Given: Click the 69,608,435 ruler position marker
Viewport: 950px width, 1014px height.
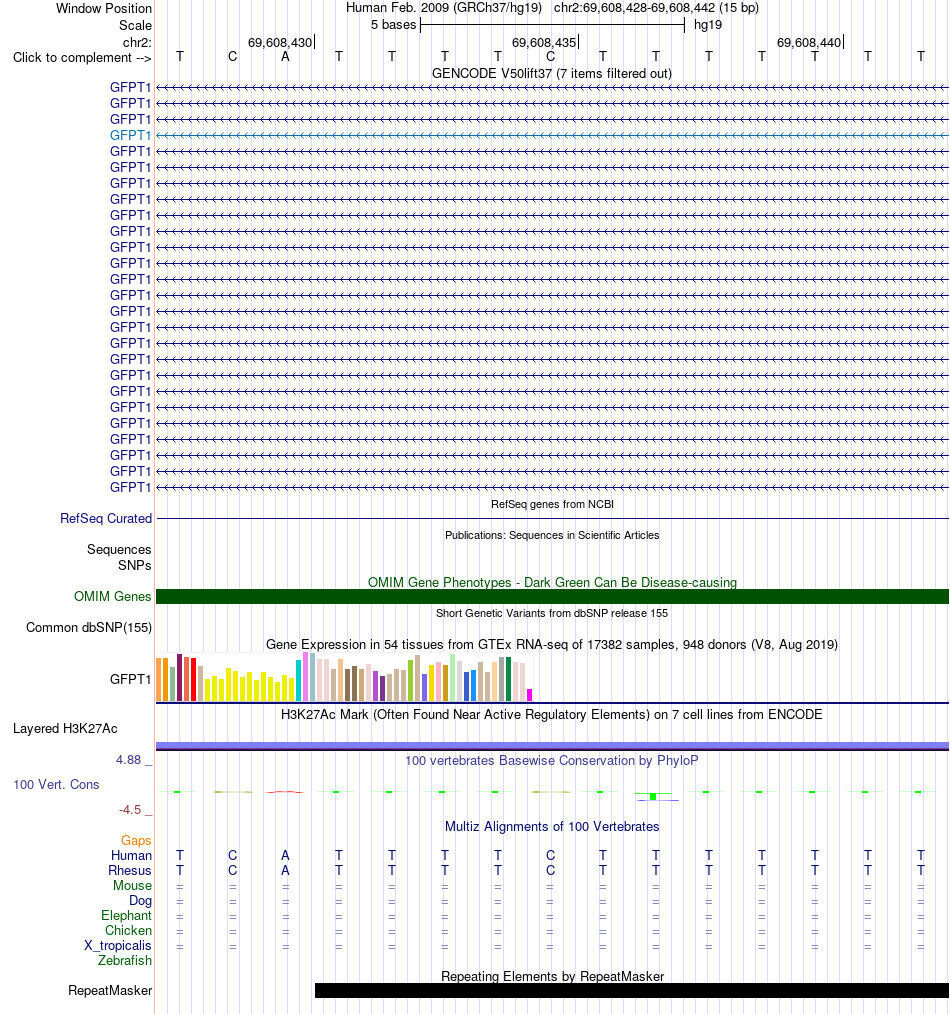Looking at the screenshot, I should (545, 43).
